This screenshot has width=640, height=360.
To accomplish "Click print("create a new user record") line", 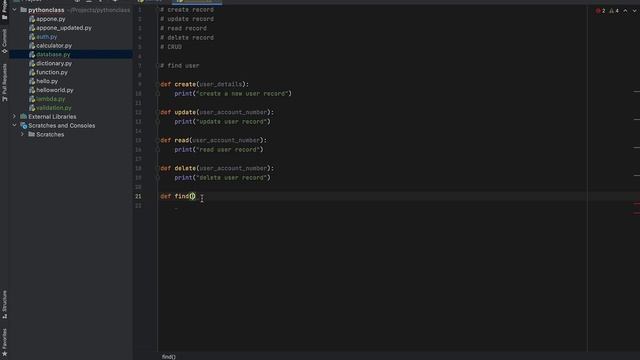I will click(x=233, y=93).
